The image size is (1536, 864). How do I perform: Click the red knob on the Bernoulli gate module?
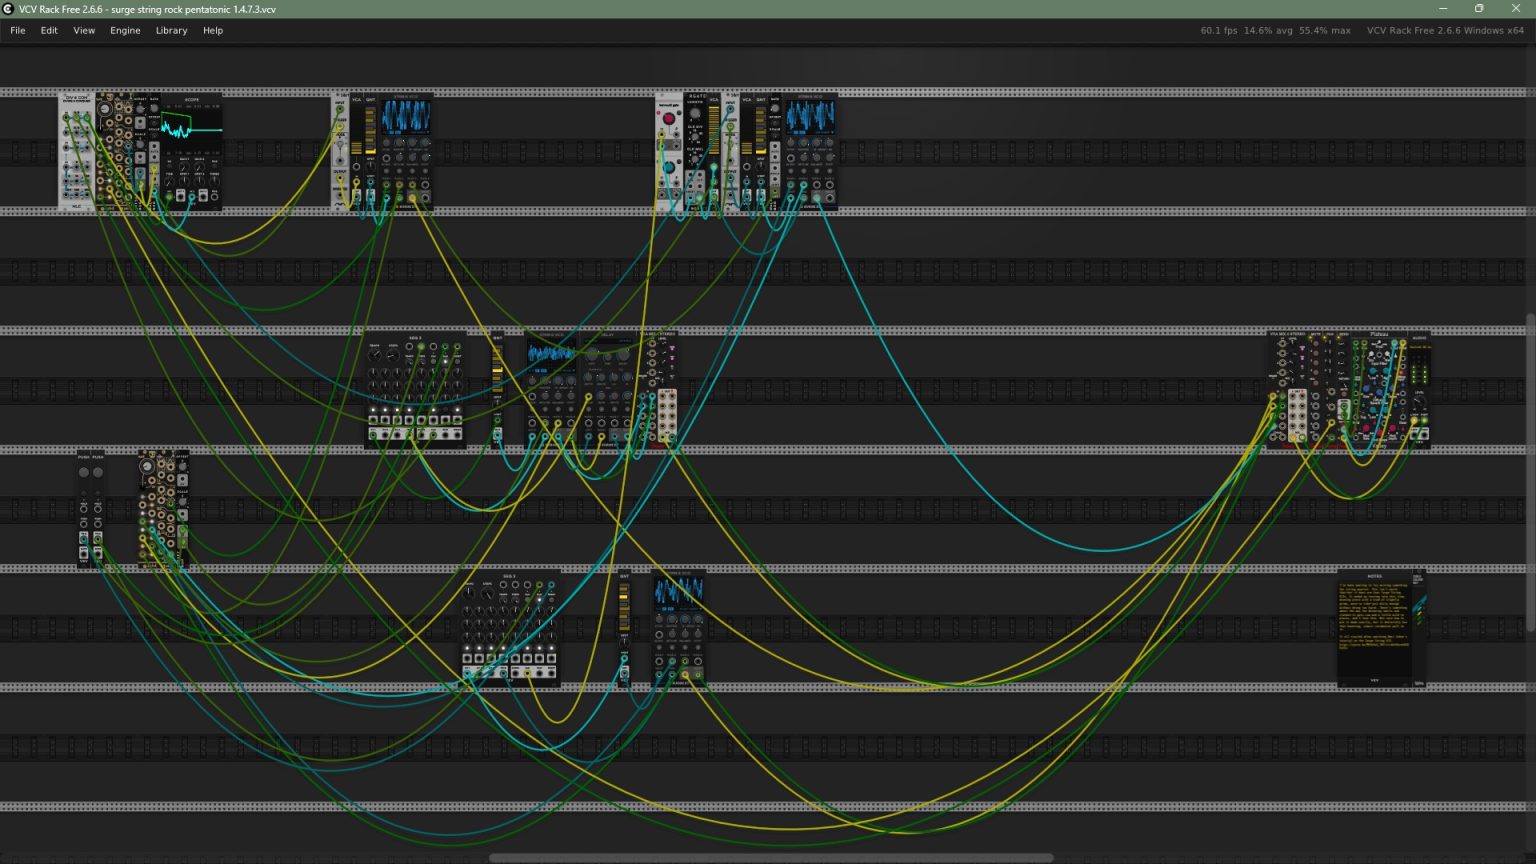click(x=669, y=118)
